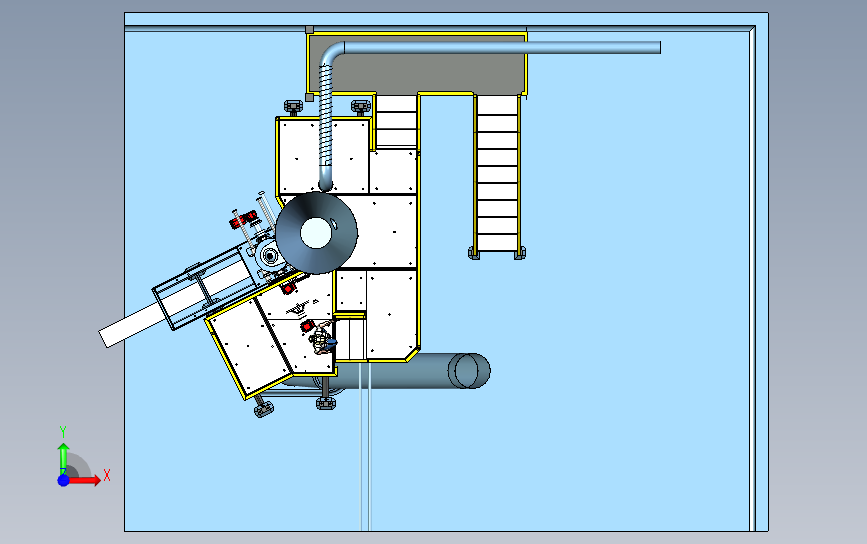Click the blue Z axis ball of the triad

tap(64, 480)
